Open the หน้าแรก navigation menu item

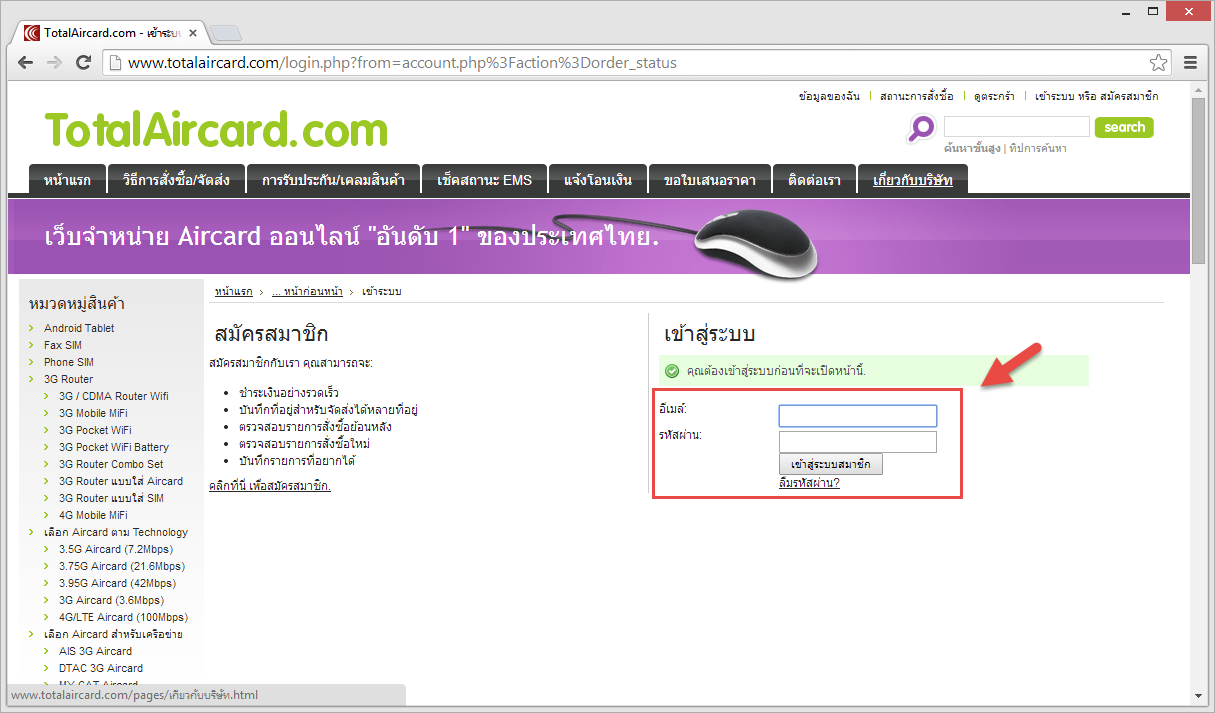pyautogui.click(x=67, y=180)
